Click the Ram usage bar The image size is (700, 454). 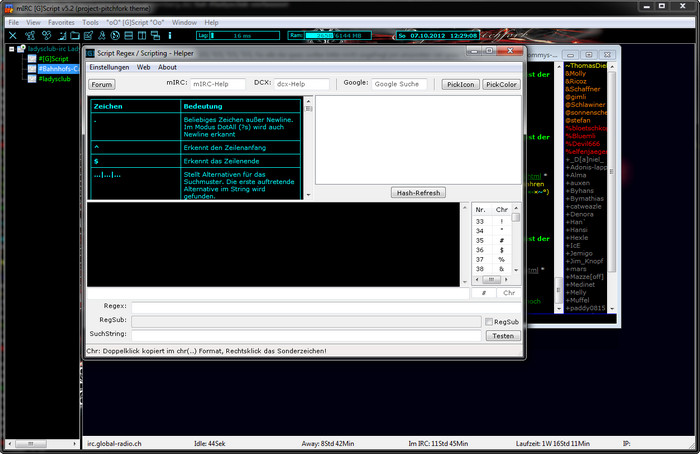point(330,35)
